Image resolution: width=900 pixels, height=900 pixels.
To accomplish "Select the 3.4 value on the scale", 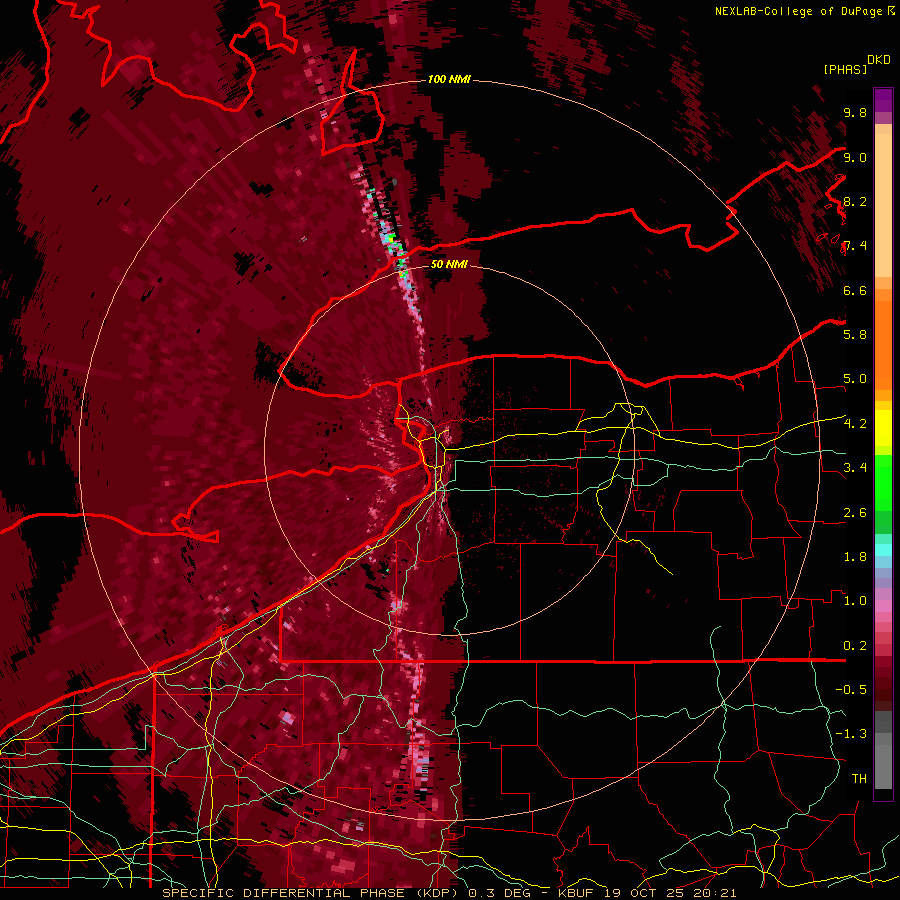I will (855, 468).
